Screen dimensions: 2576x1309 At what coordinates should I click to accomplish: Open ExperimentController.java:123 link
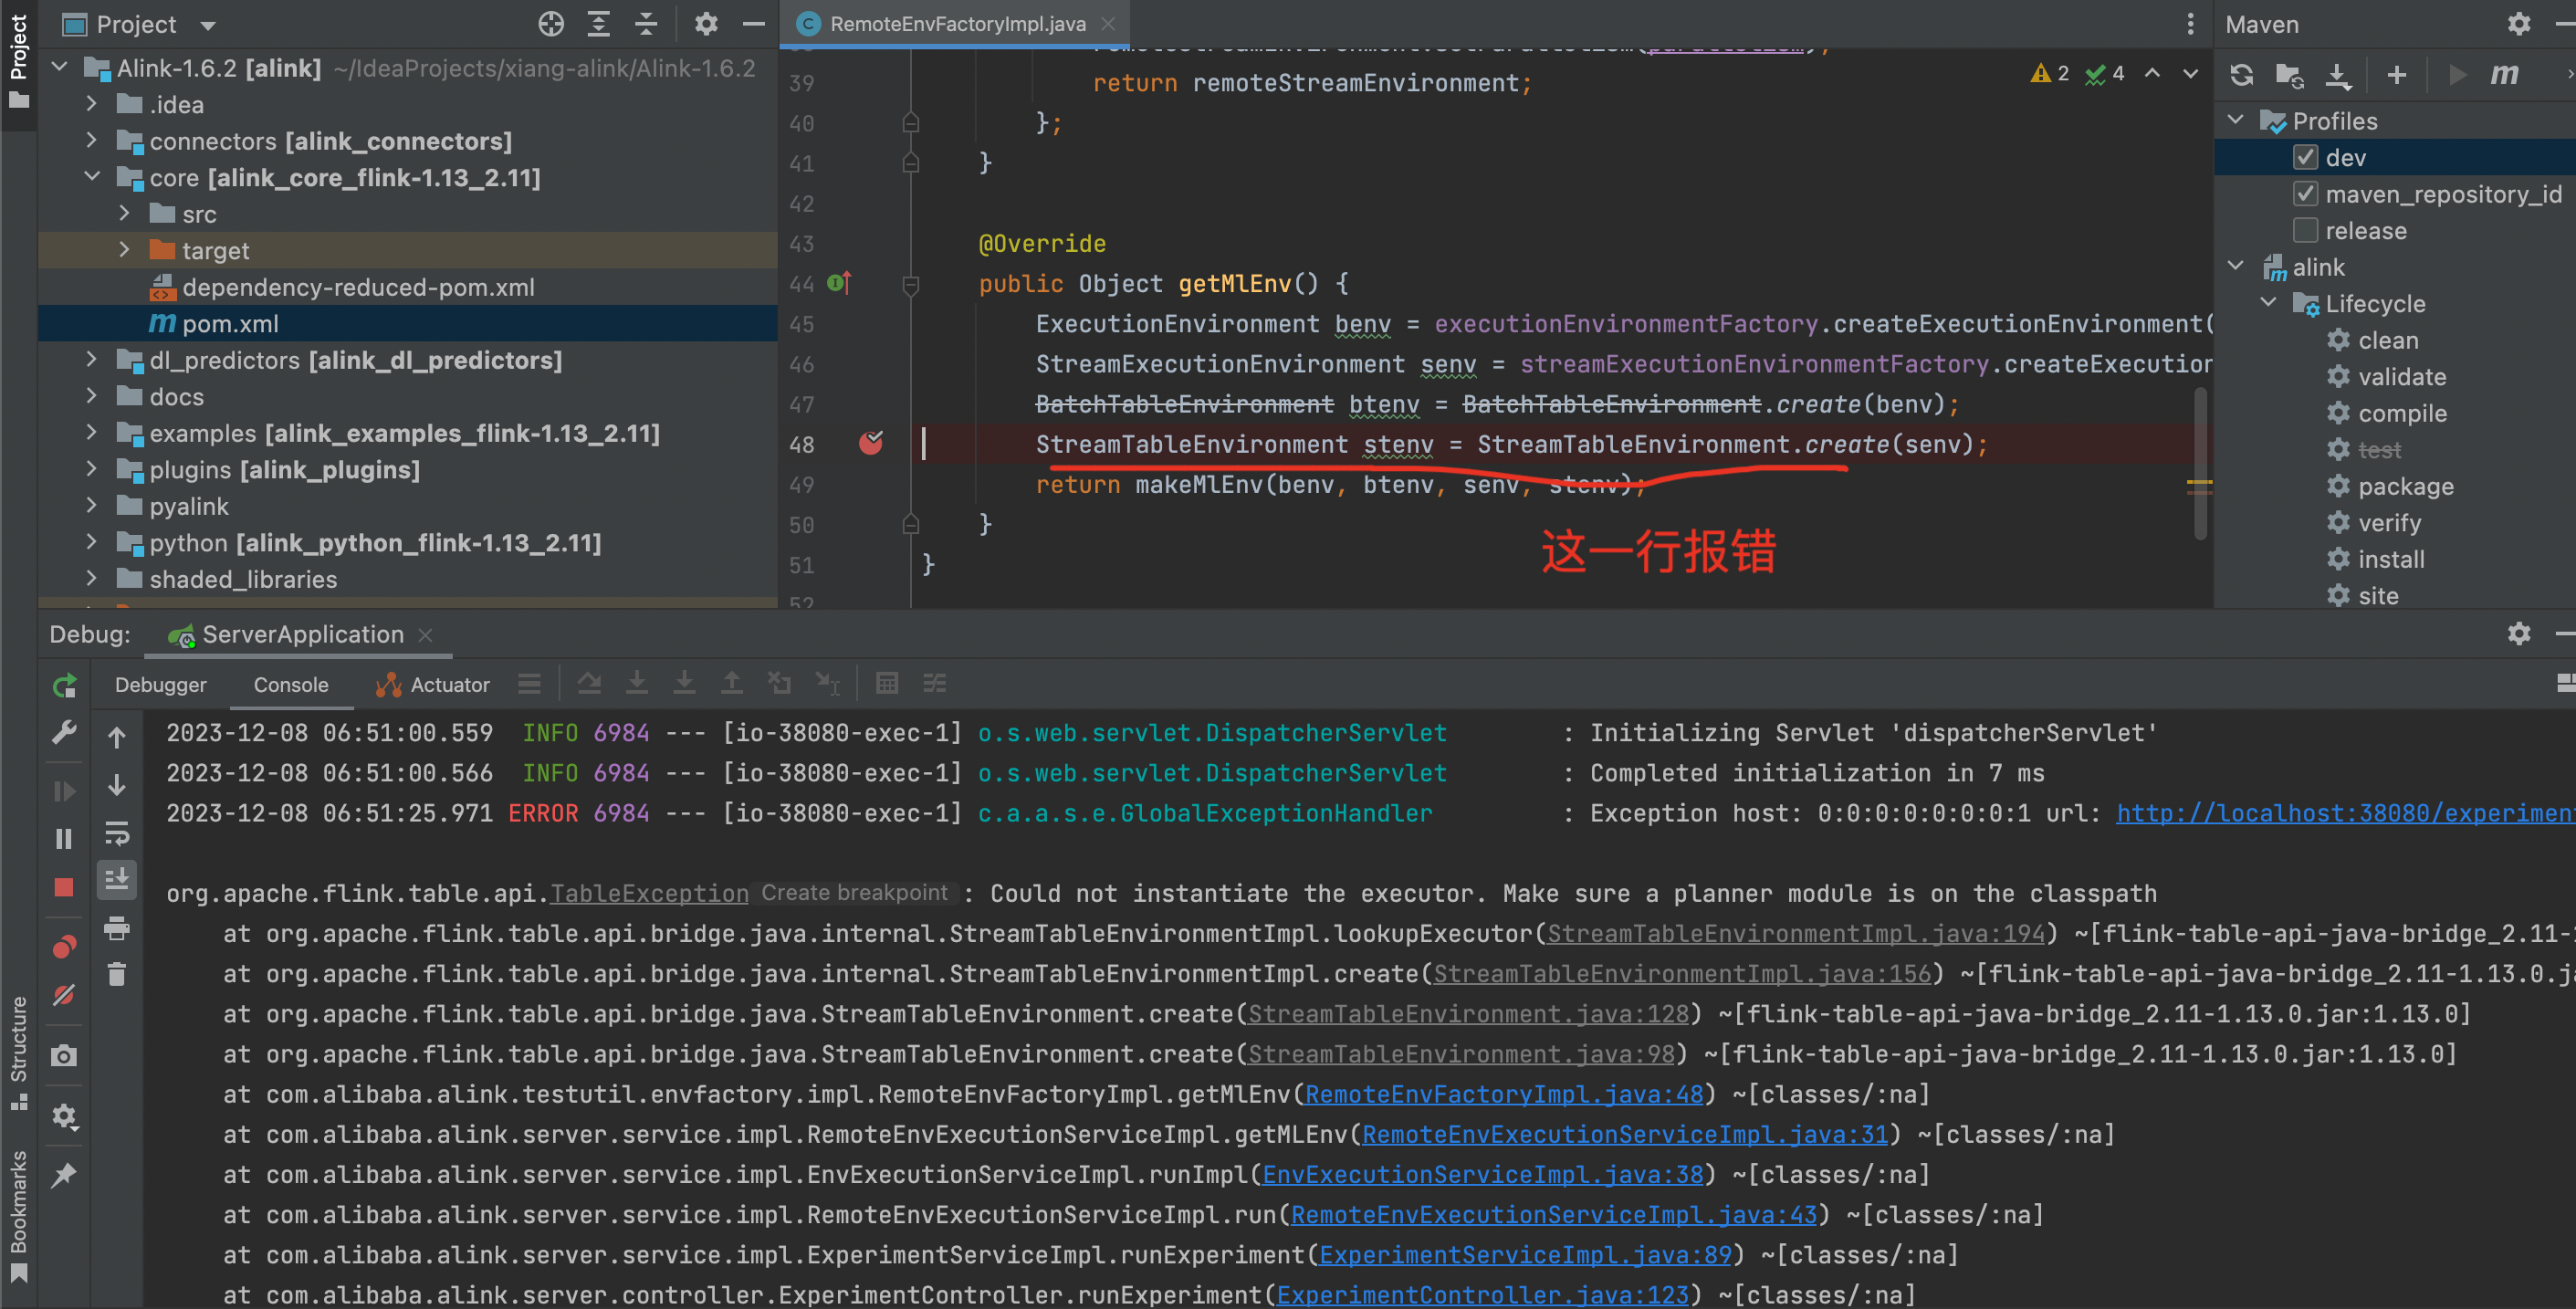[1482, 1295]
